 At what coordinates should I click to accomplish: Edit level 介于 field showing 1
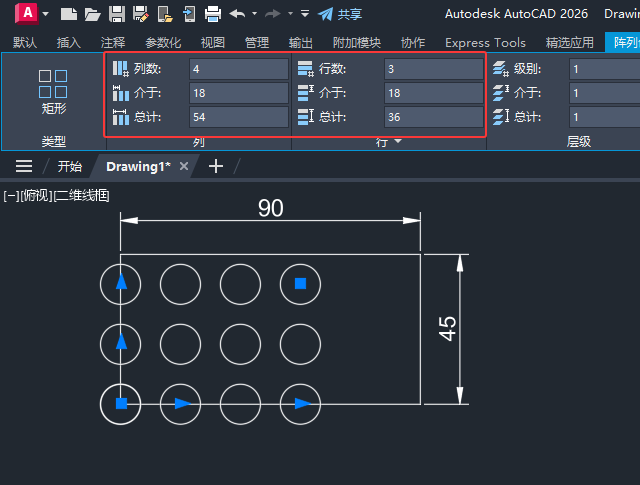[604, 93]
